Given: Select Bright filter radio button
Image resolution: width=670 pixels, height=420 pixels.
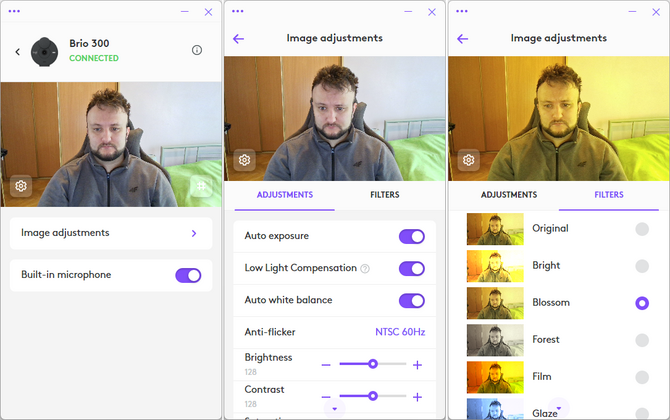Looking at the screenshot, I should tap(642, 266).
